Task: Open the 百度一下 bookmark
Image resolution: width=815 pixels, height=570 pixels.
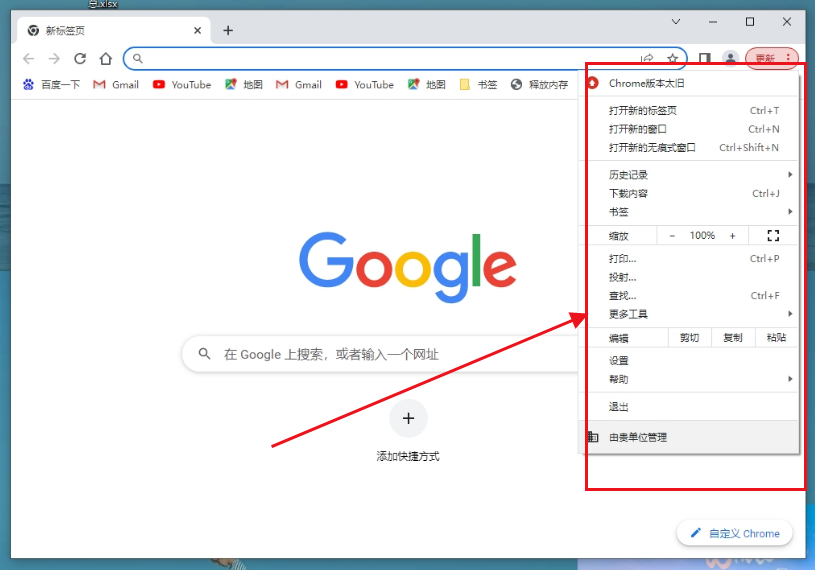Action: coord(51,84)
